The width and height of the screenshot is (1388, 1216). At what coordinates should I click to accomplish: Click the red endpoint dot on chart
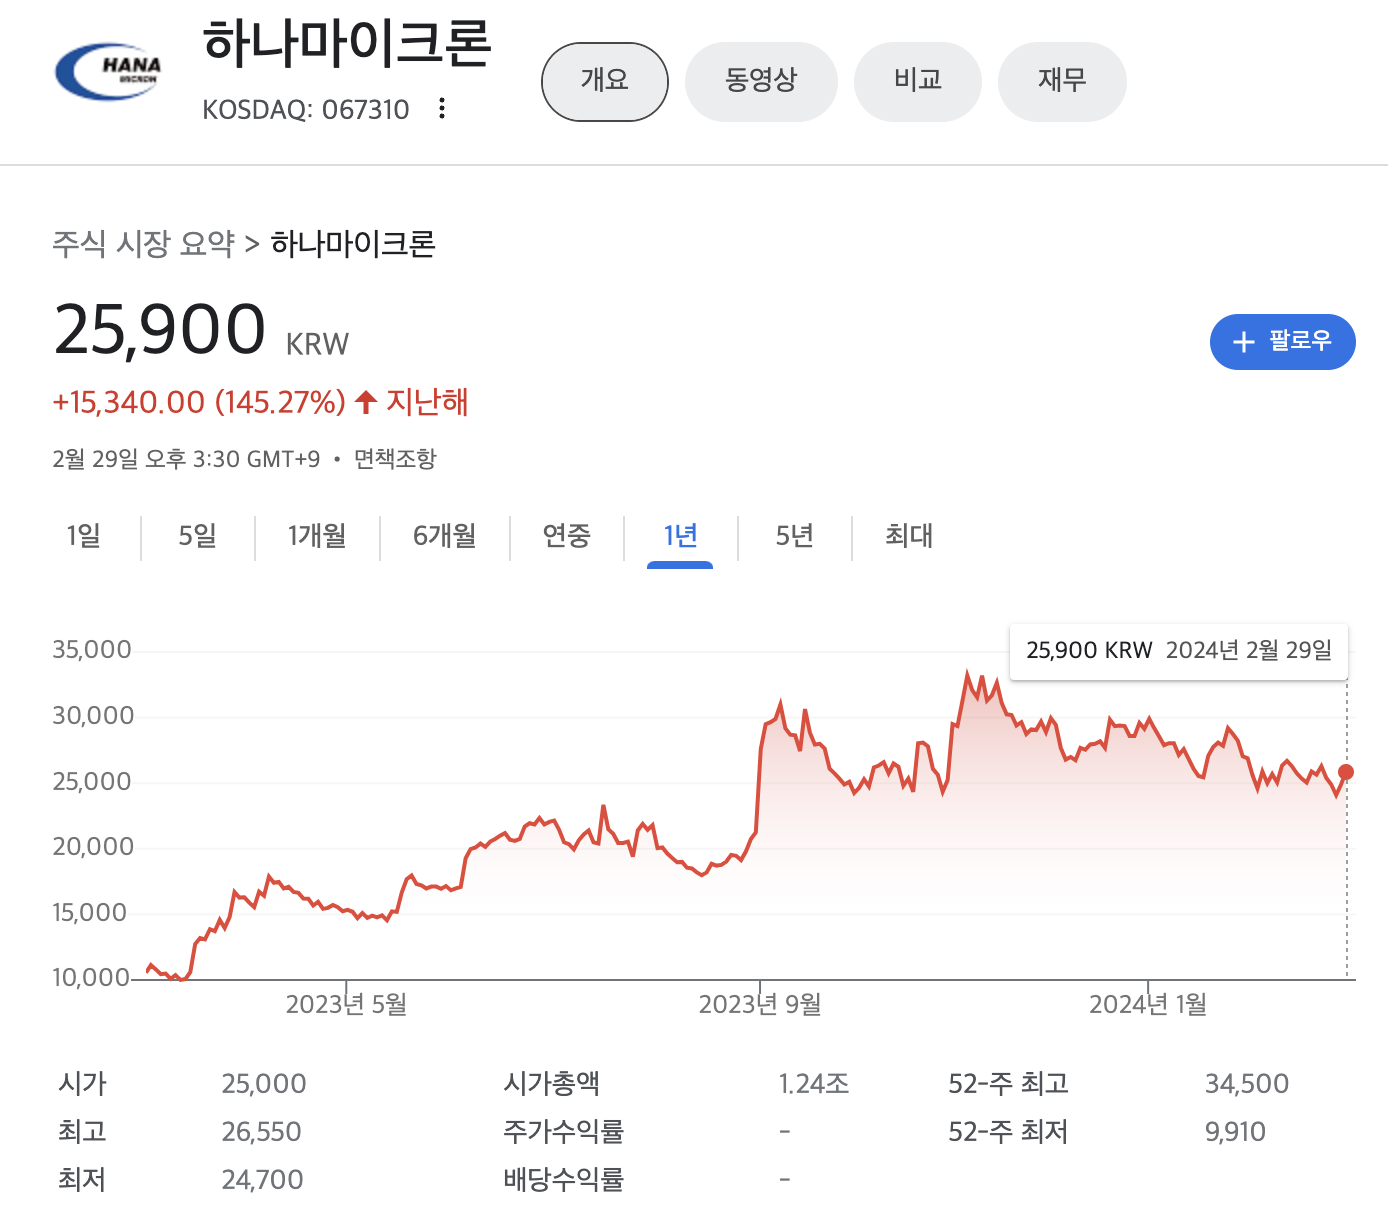1346,772
